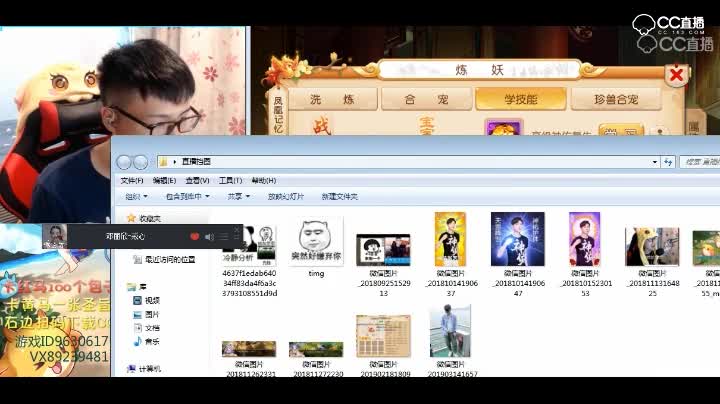Open the 查看(V) menu
This screenshot has width=720, height=404.
tap(197, 180)
